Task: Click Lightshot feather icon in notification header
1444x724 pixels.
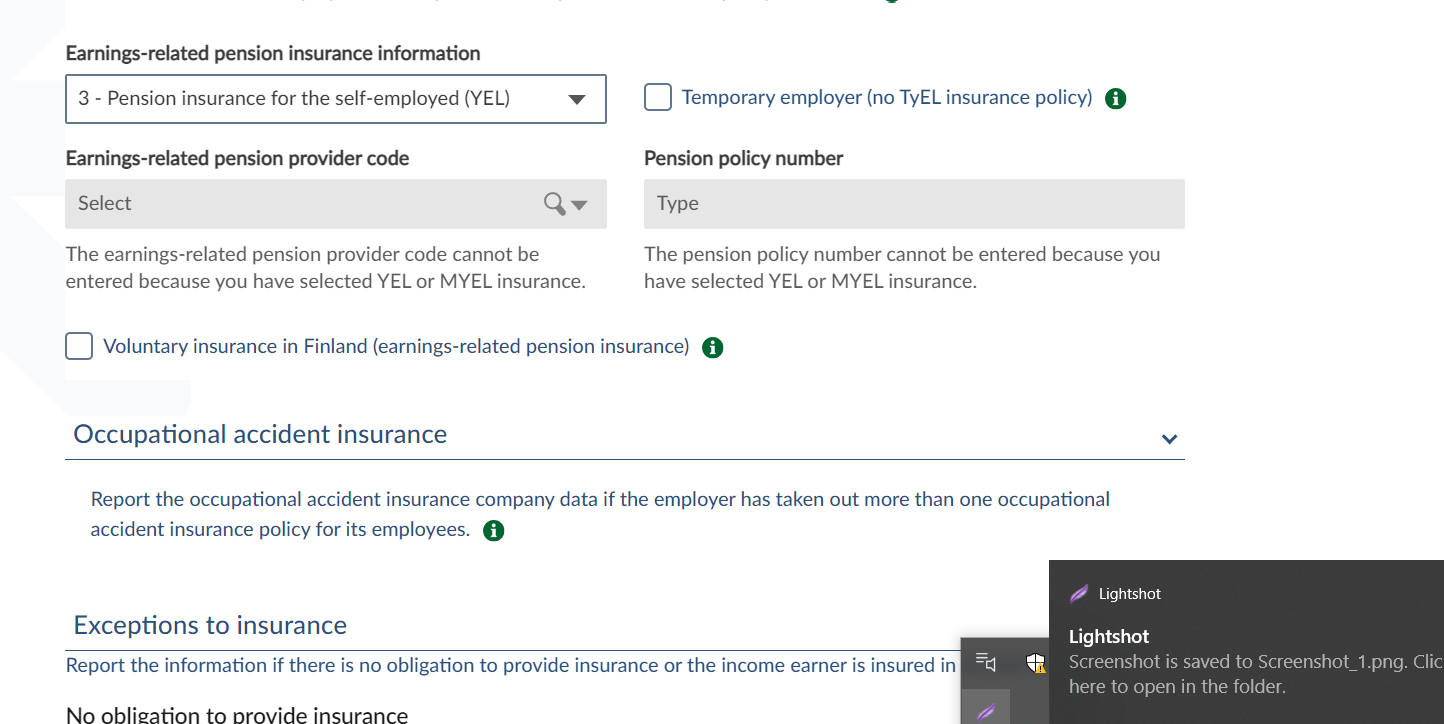Action: [1079, 594]
